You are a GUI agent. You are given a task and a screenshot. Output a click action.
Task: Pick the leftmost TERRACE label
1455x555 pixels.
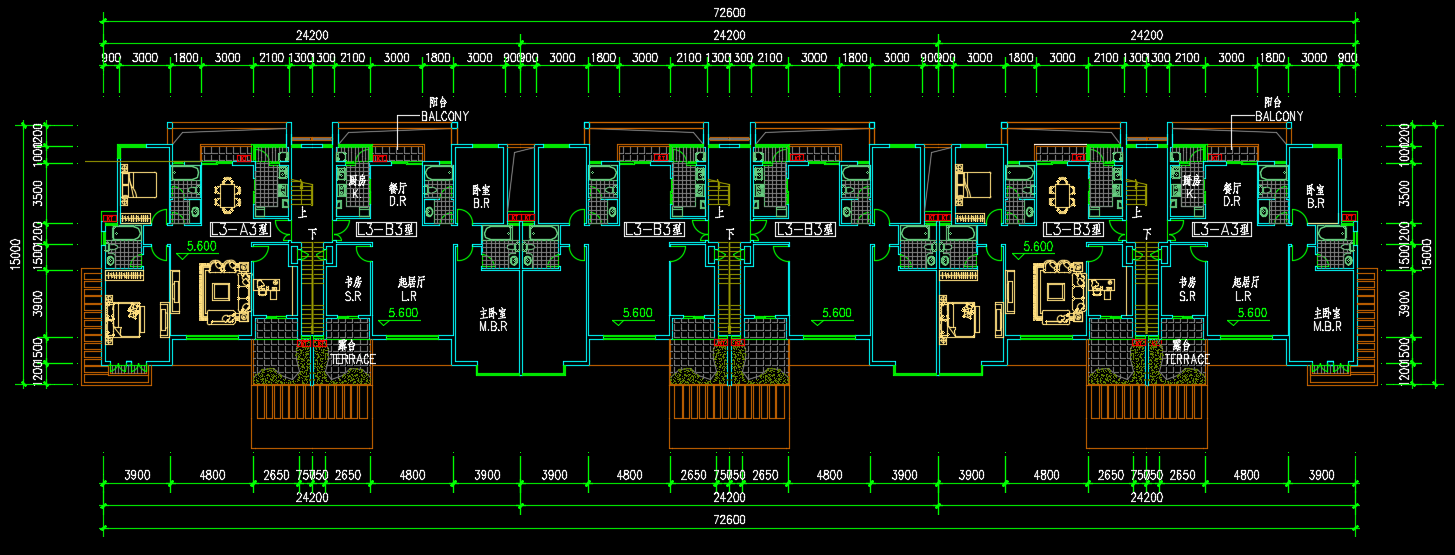pos(353,358)
